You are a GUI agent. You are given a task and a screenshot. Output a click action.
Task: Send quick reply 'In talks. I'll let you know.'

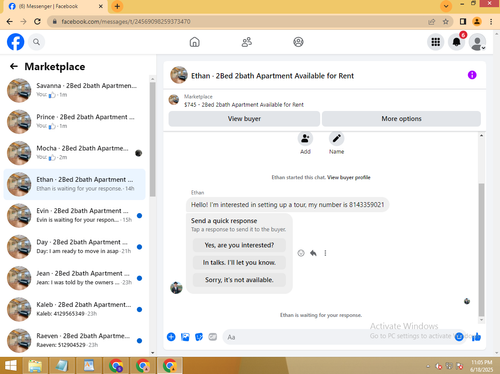pyautogui.click(x=239, y=263)
